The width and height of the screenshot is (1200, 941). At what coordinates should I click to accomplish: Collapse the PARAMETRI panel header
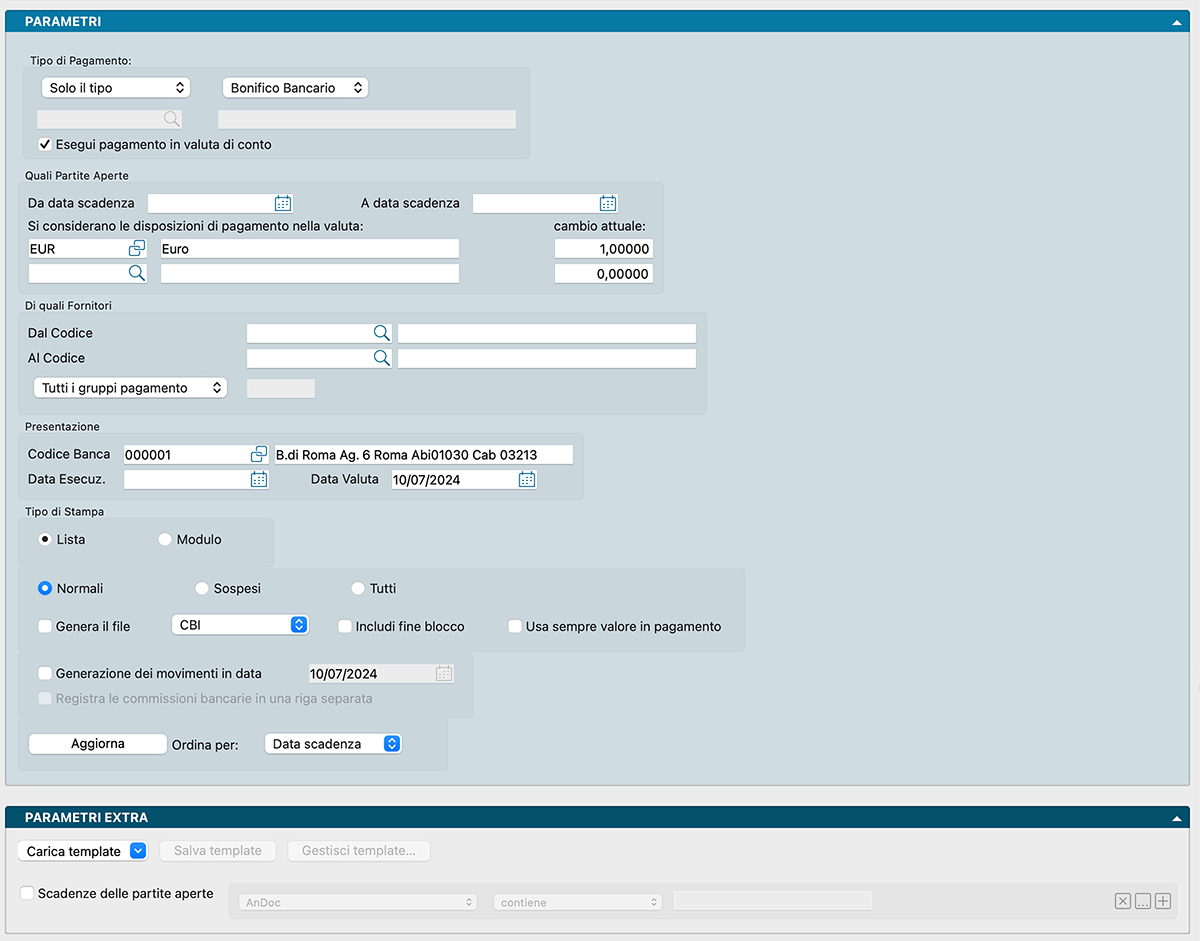point(1176,21)
